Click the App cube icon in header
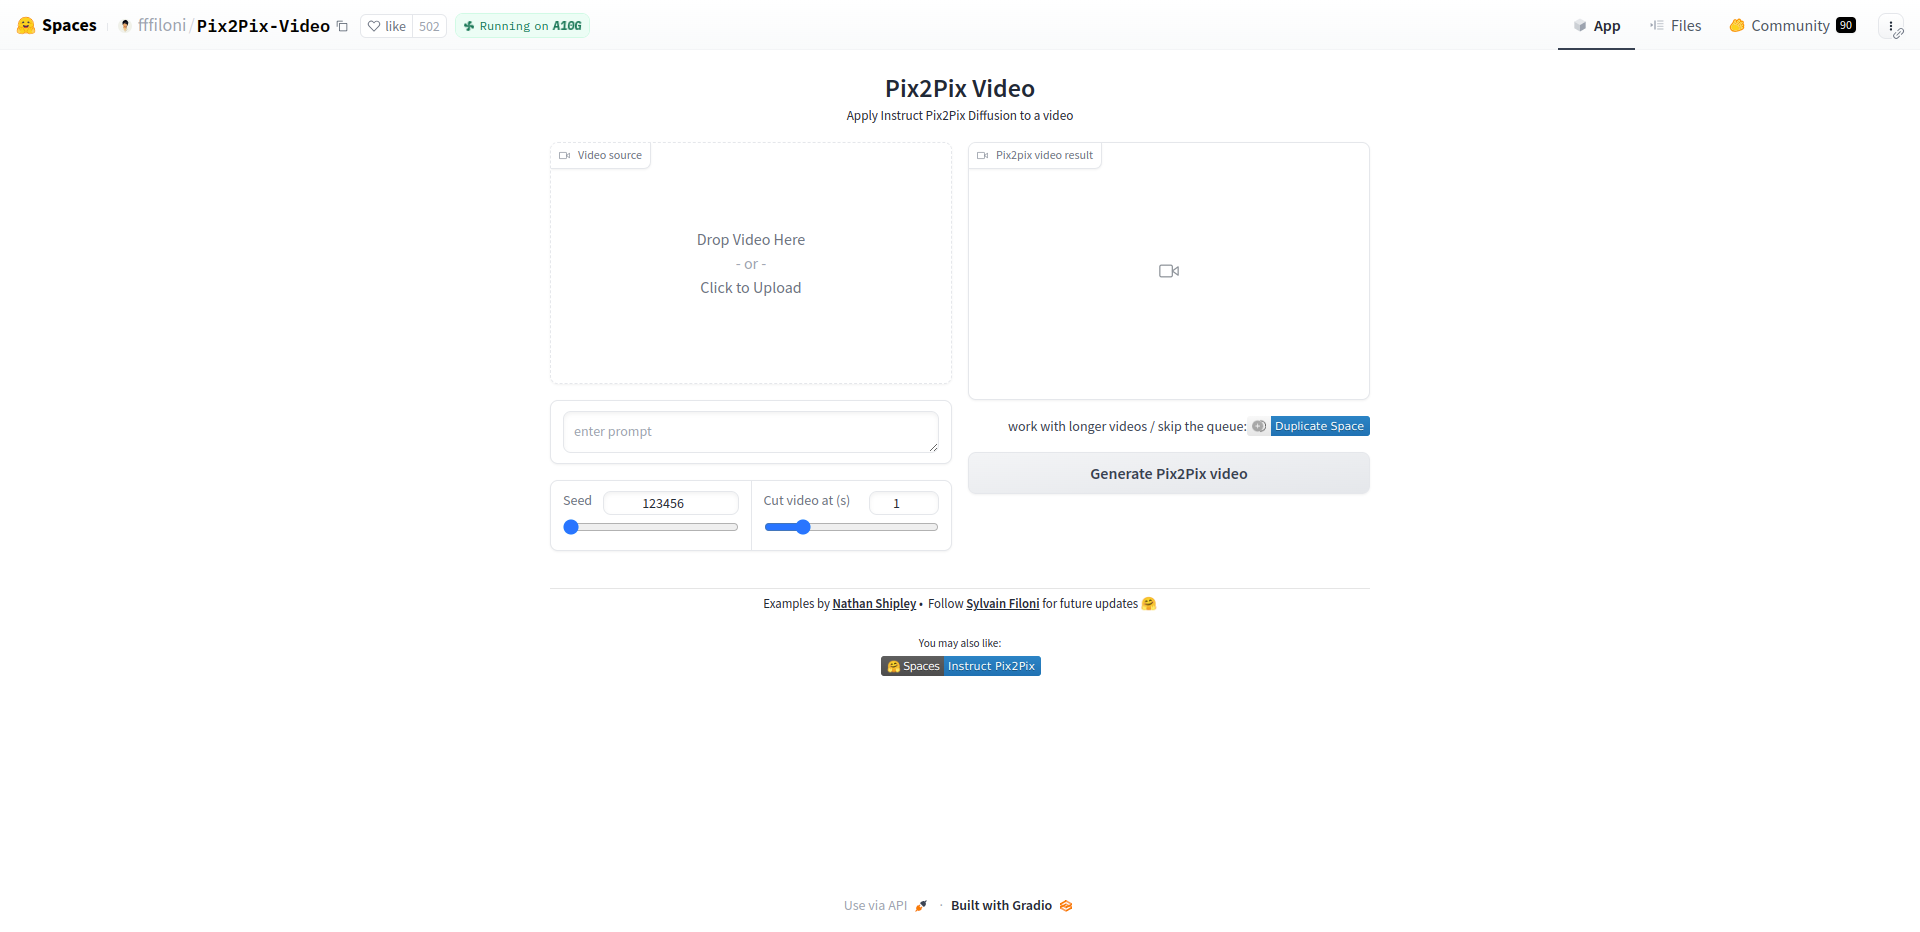The width and height of the screenshot is (1920, 932). point(1580,26)
